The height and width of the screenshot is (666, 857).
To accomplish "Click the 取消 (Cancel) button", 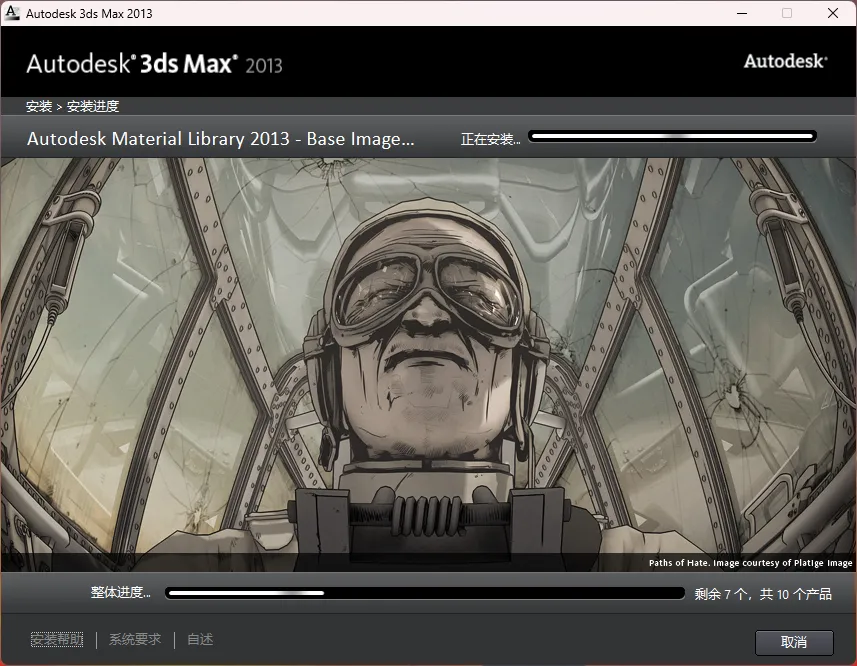I will click(794, 642).
